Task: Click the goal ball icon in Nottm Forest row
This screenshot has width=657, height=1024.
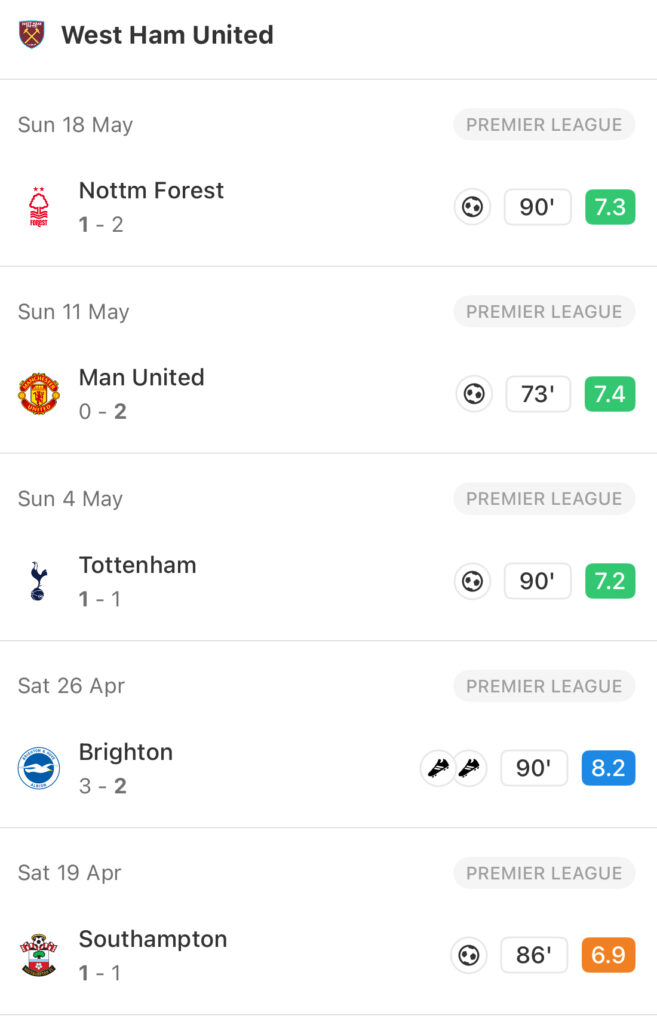Action: (x=472, y=207)
